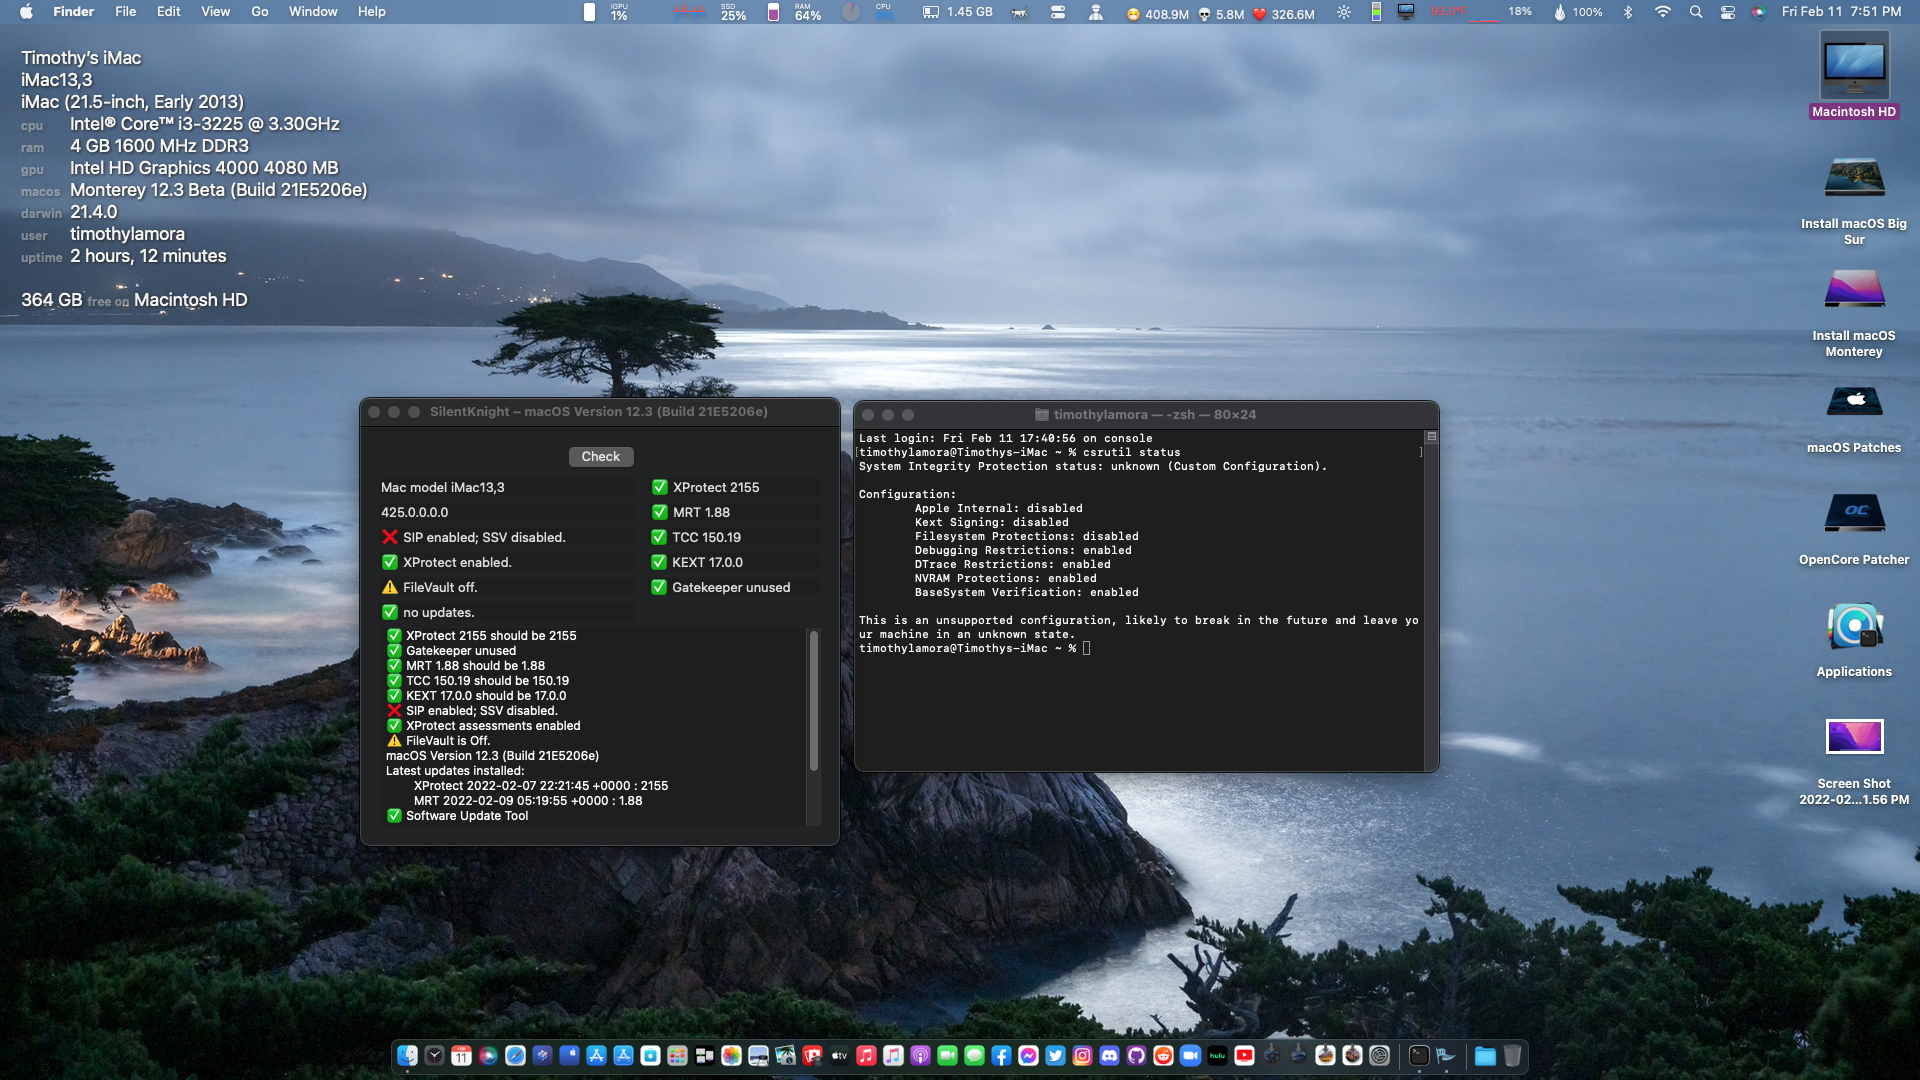Open YouTube from the dock
Image resolution: width=1920 pixels, height=1080 pixels.
tap(1244, 1055)
